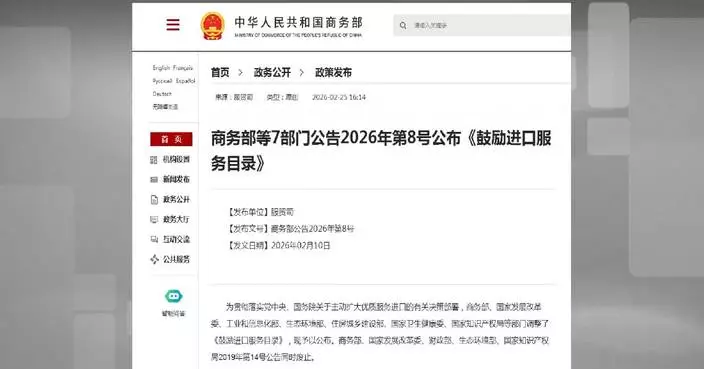704x369 pixels.
Task: Switch language to Deutsch
Action: [162, 94]
